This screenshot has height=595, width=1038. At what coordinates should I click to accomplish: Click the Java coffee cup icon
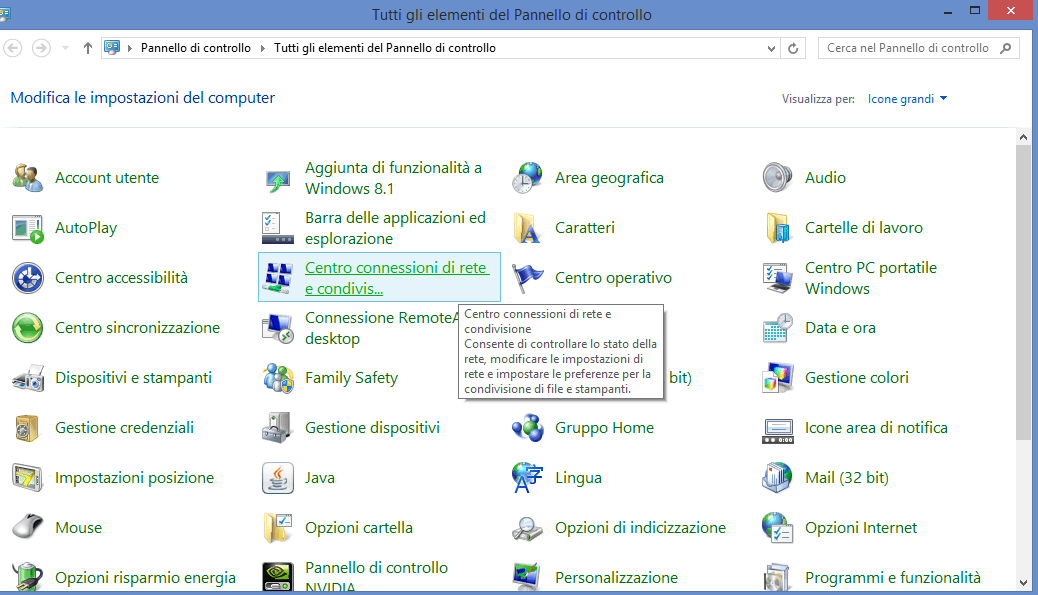[x=278, y=478]
